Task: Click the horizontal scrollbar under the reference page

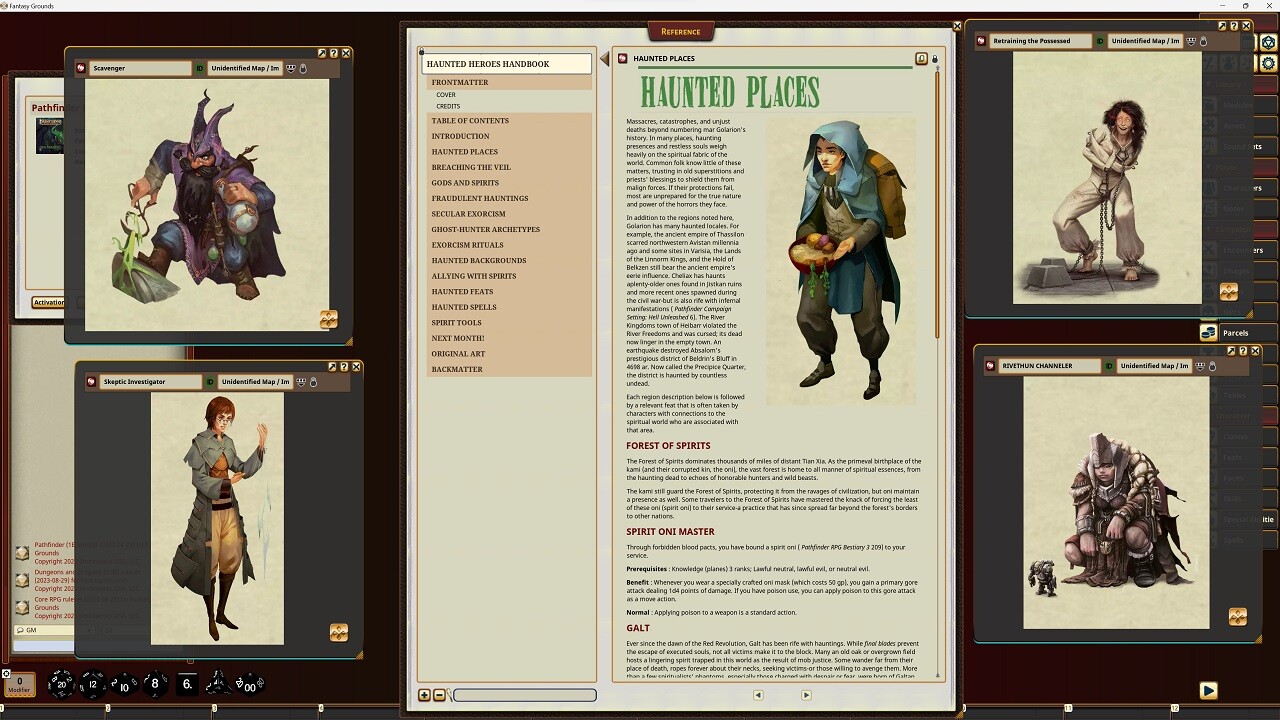Action: pos(524,695)
